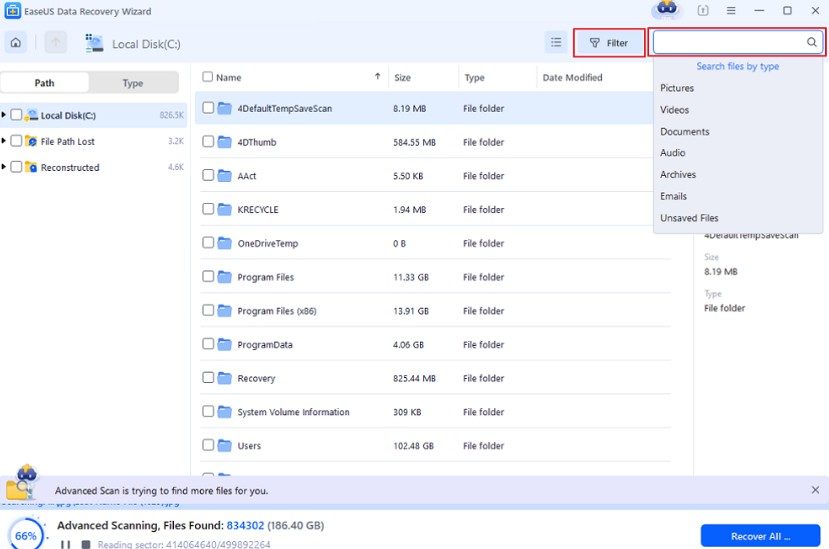The height and width of the screenshot is (549, 829).
Task: Click the 4DefaultTempSaveScan folder icon
Action: tap(225, 108)
